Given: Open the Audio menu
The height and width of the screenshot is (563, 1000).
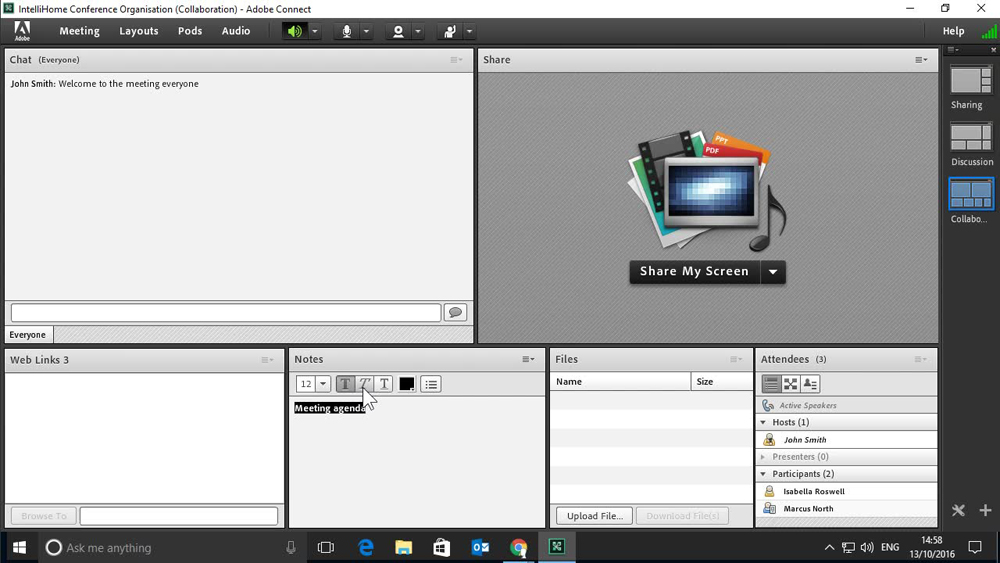Looking at the screenshot, I should (235, 31).
